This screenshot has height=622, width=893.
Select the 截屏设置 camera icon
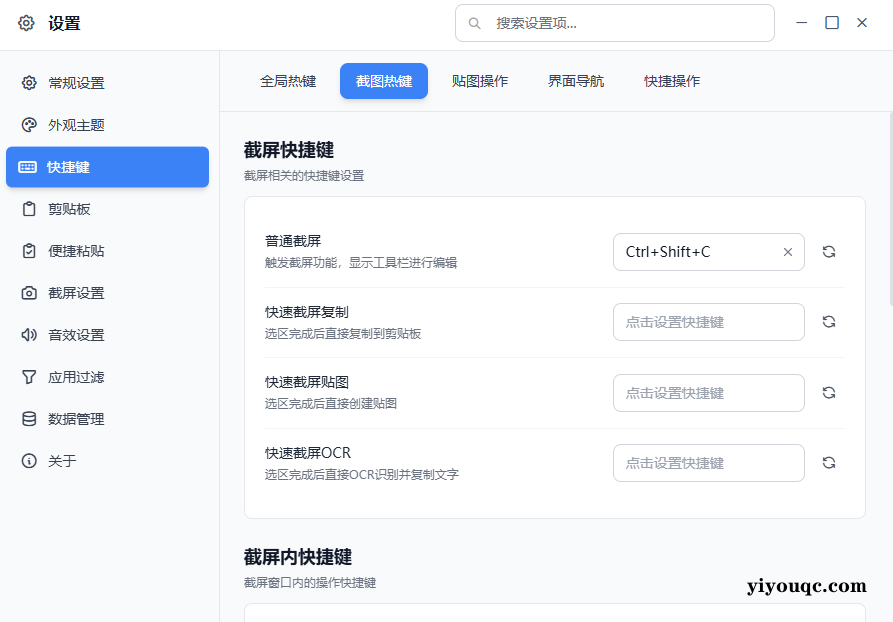tap(30, 293)
